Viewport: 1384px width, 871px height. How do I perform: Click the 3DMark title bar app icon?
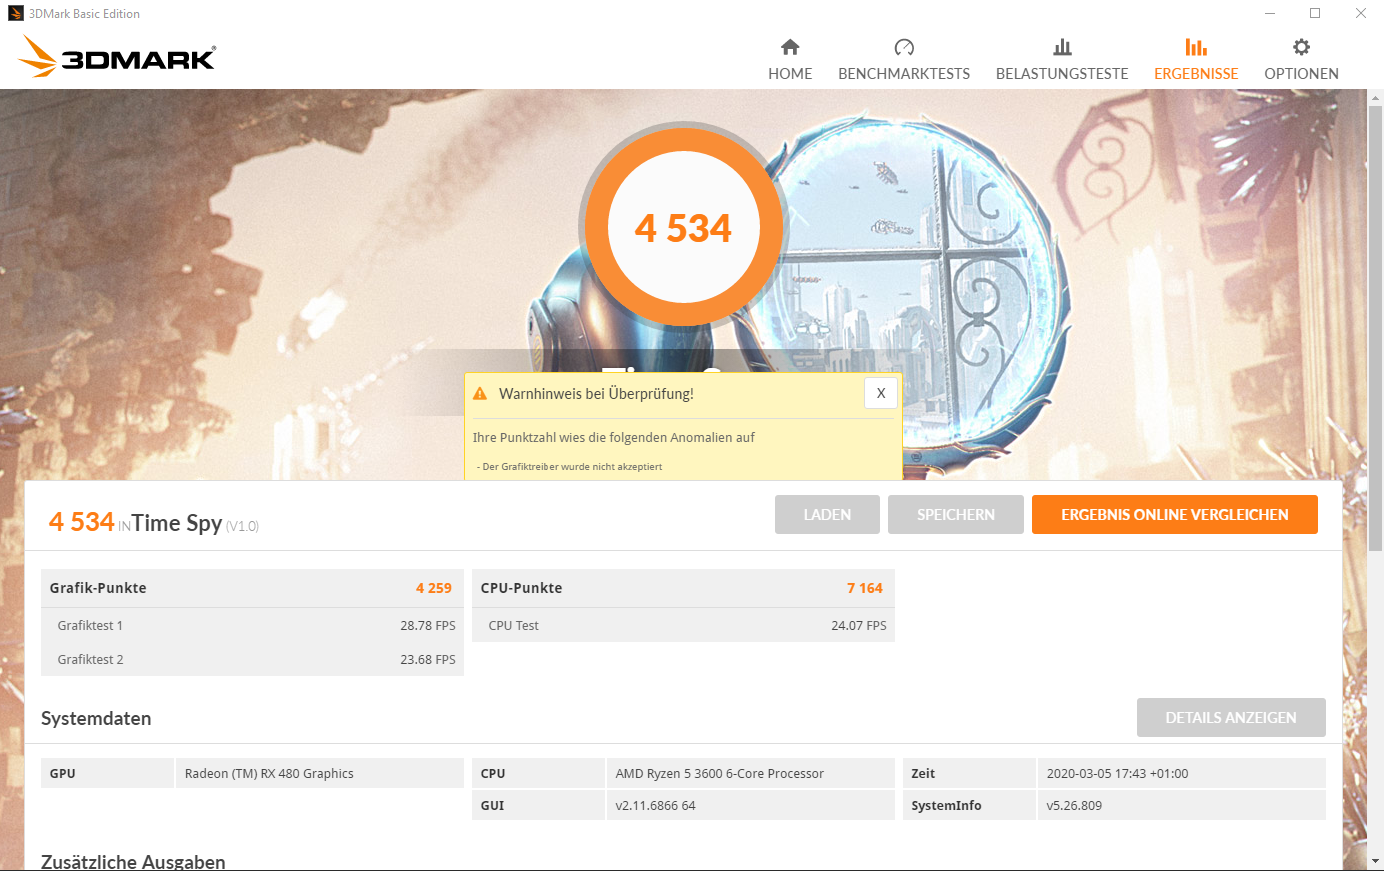(15, 13)
